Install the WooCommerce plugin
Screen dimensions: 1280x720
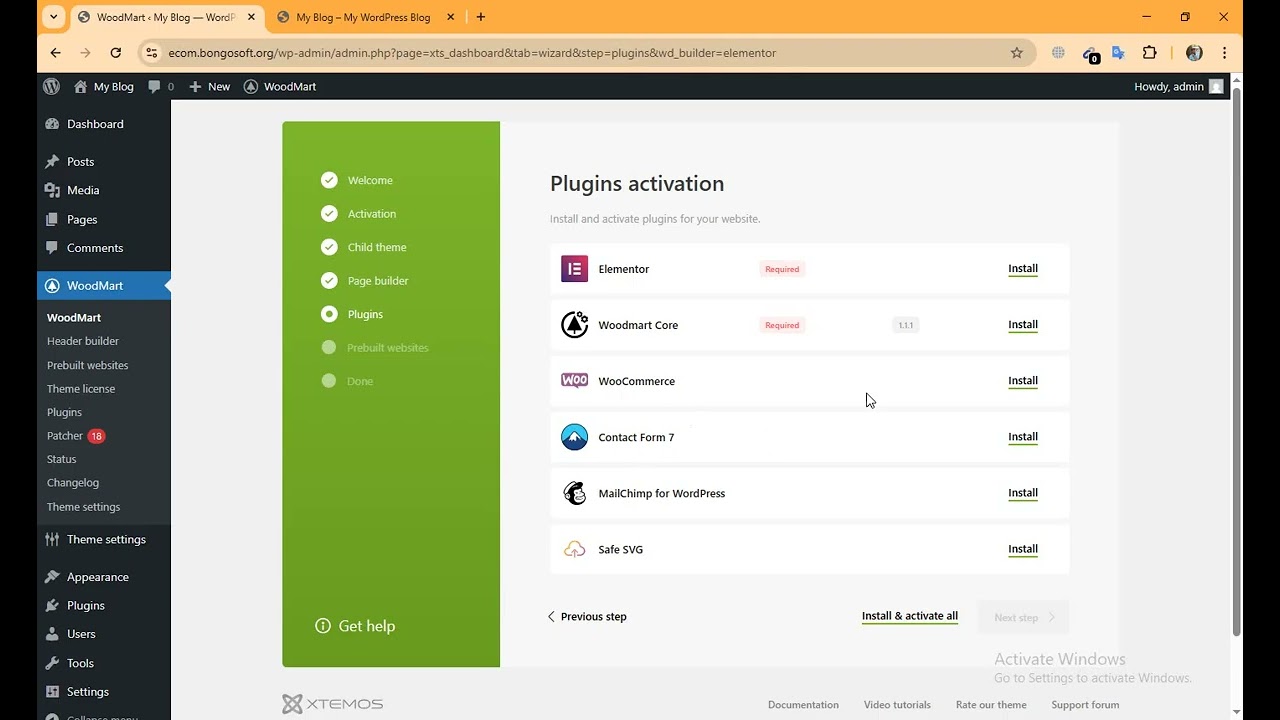tap(1023, 381)
